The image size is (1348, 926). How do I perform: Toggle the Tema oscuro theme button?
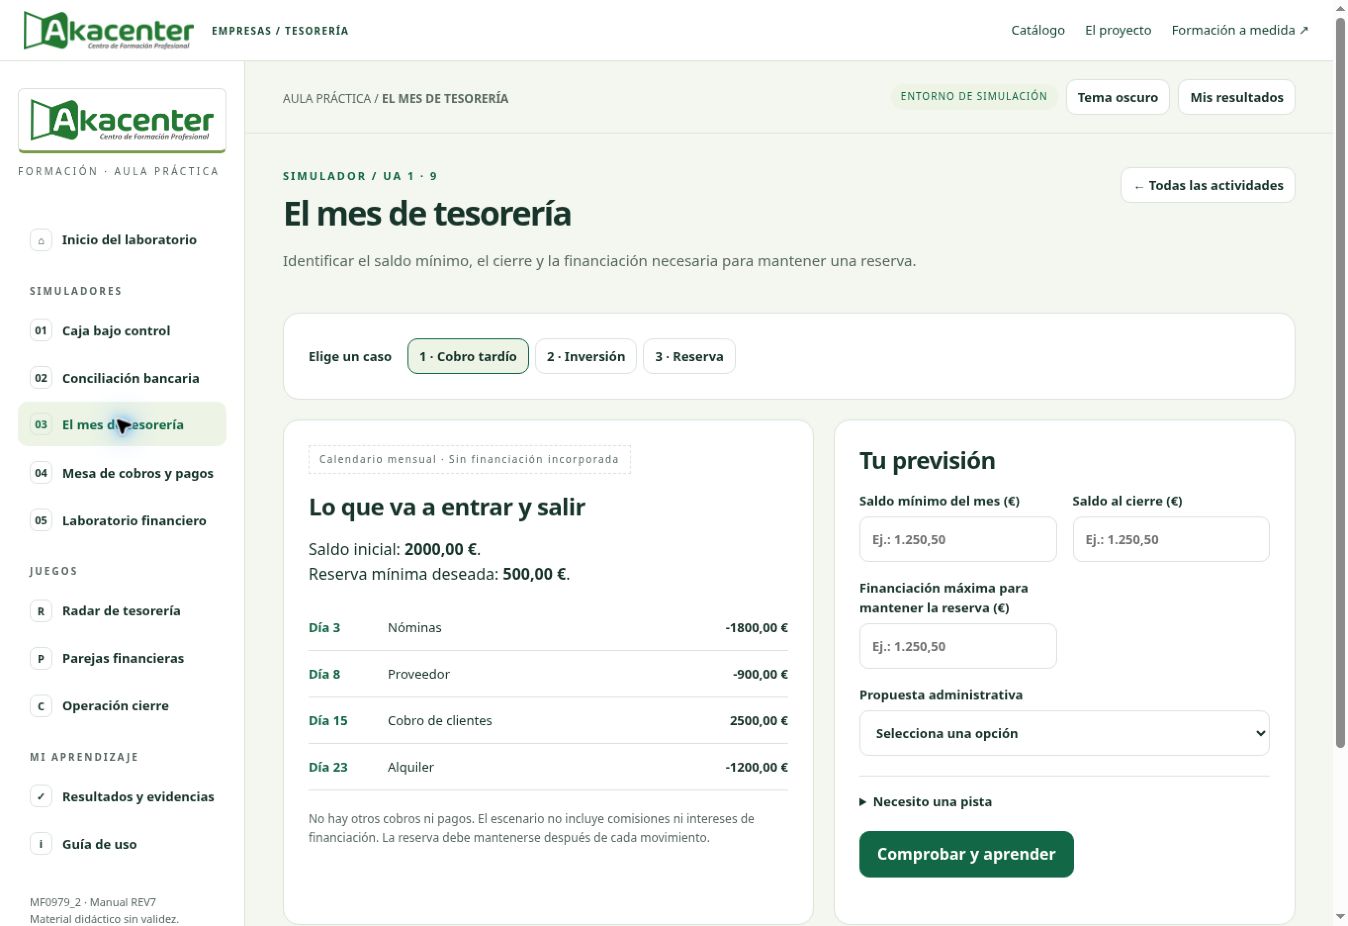click(1117, 97)
